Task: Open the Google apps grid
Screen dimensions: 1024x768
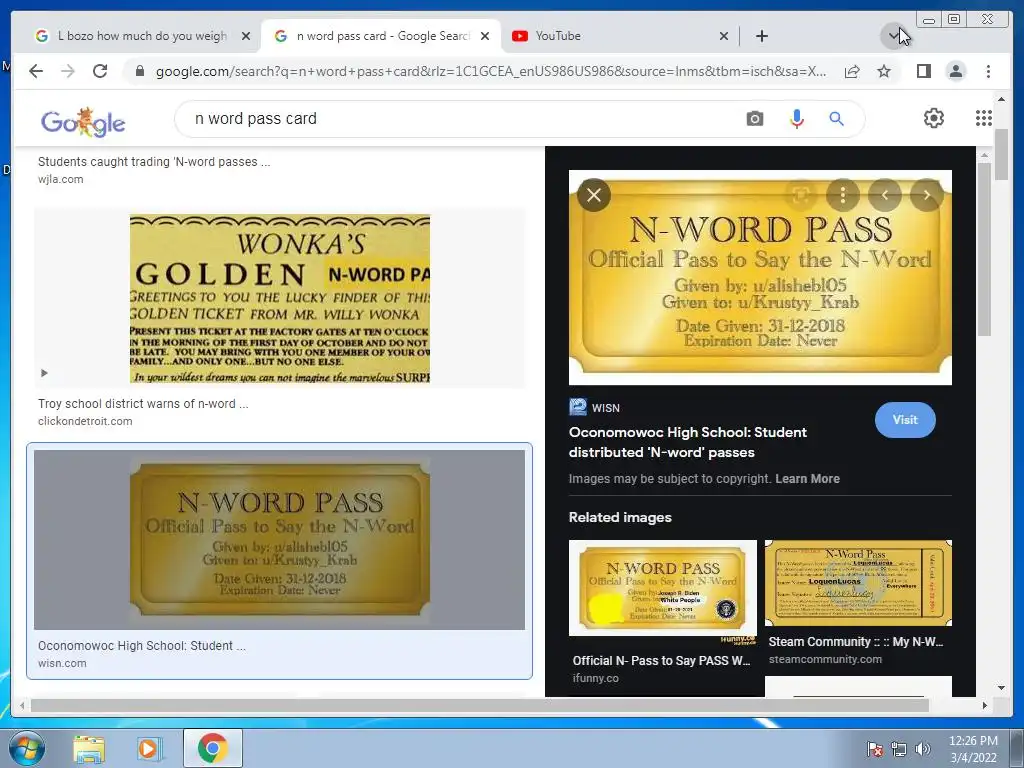Action: tap(984, 118)
